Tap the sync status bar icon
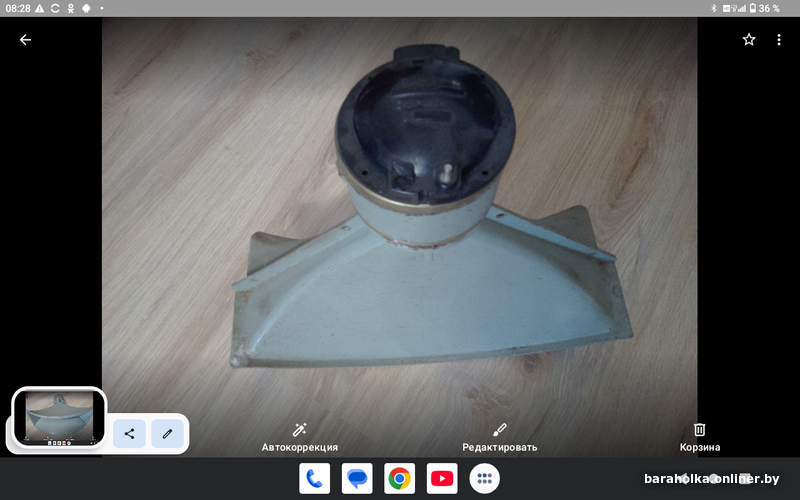This screenshot has width=800, height=500. [x=55, y=9]
